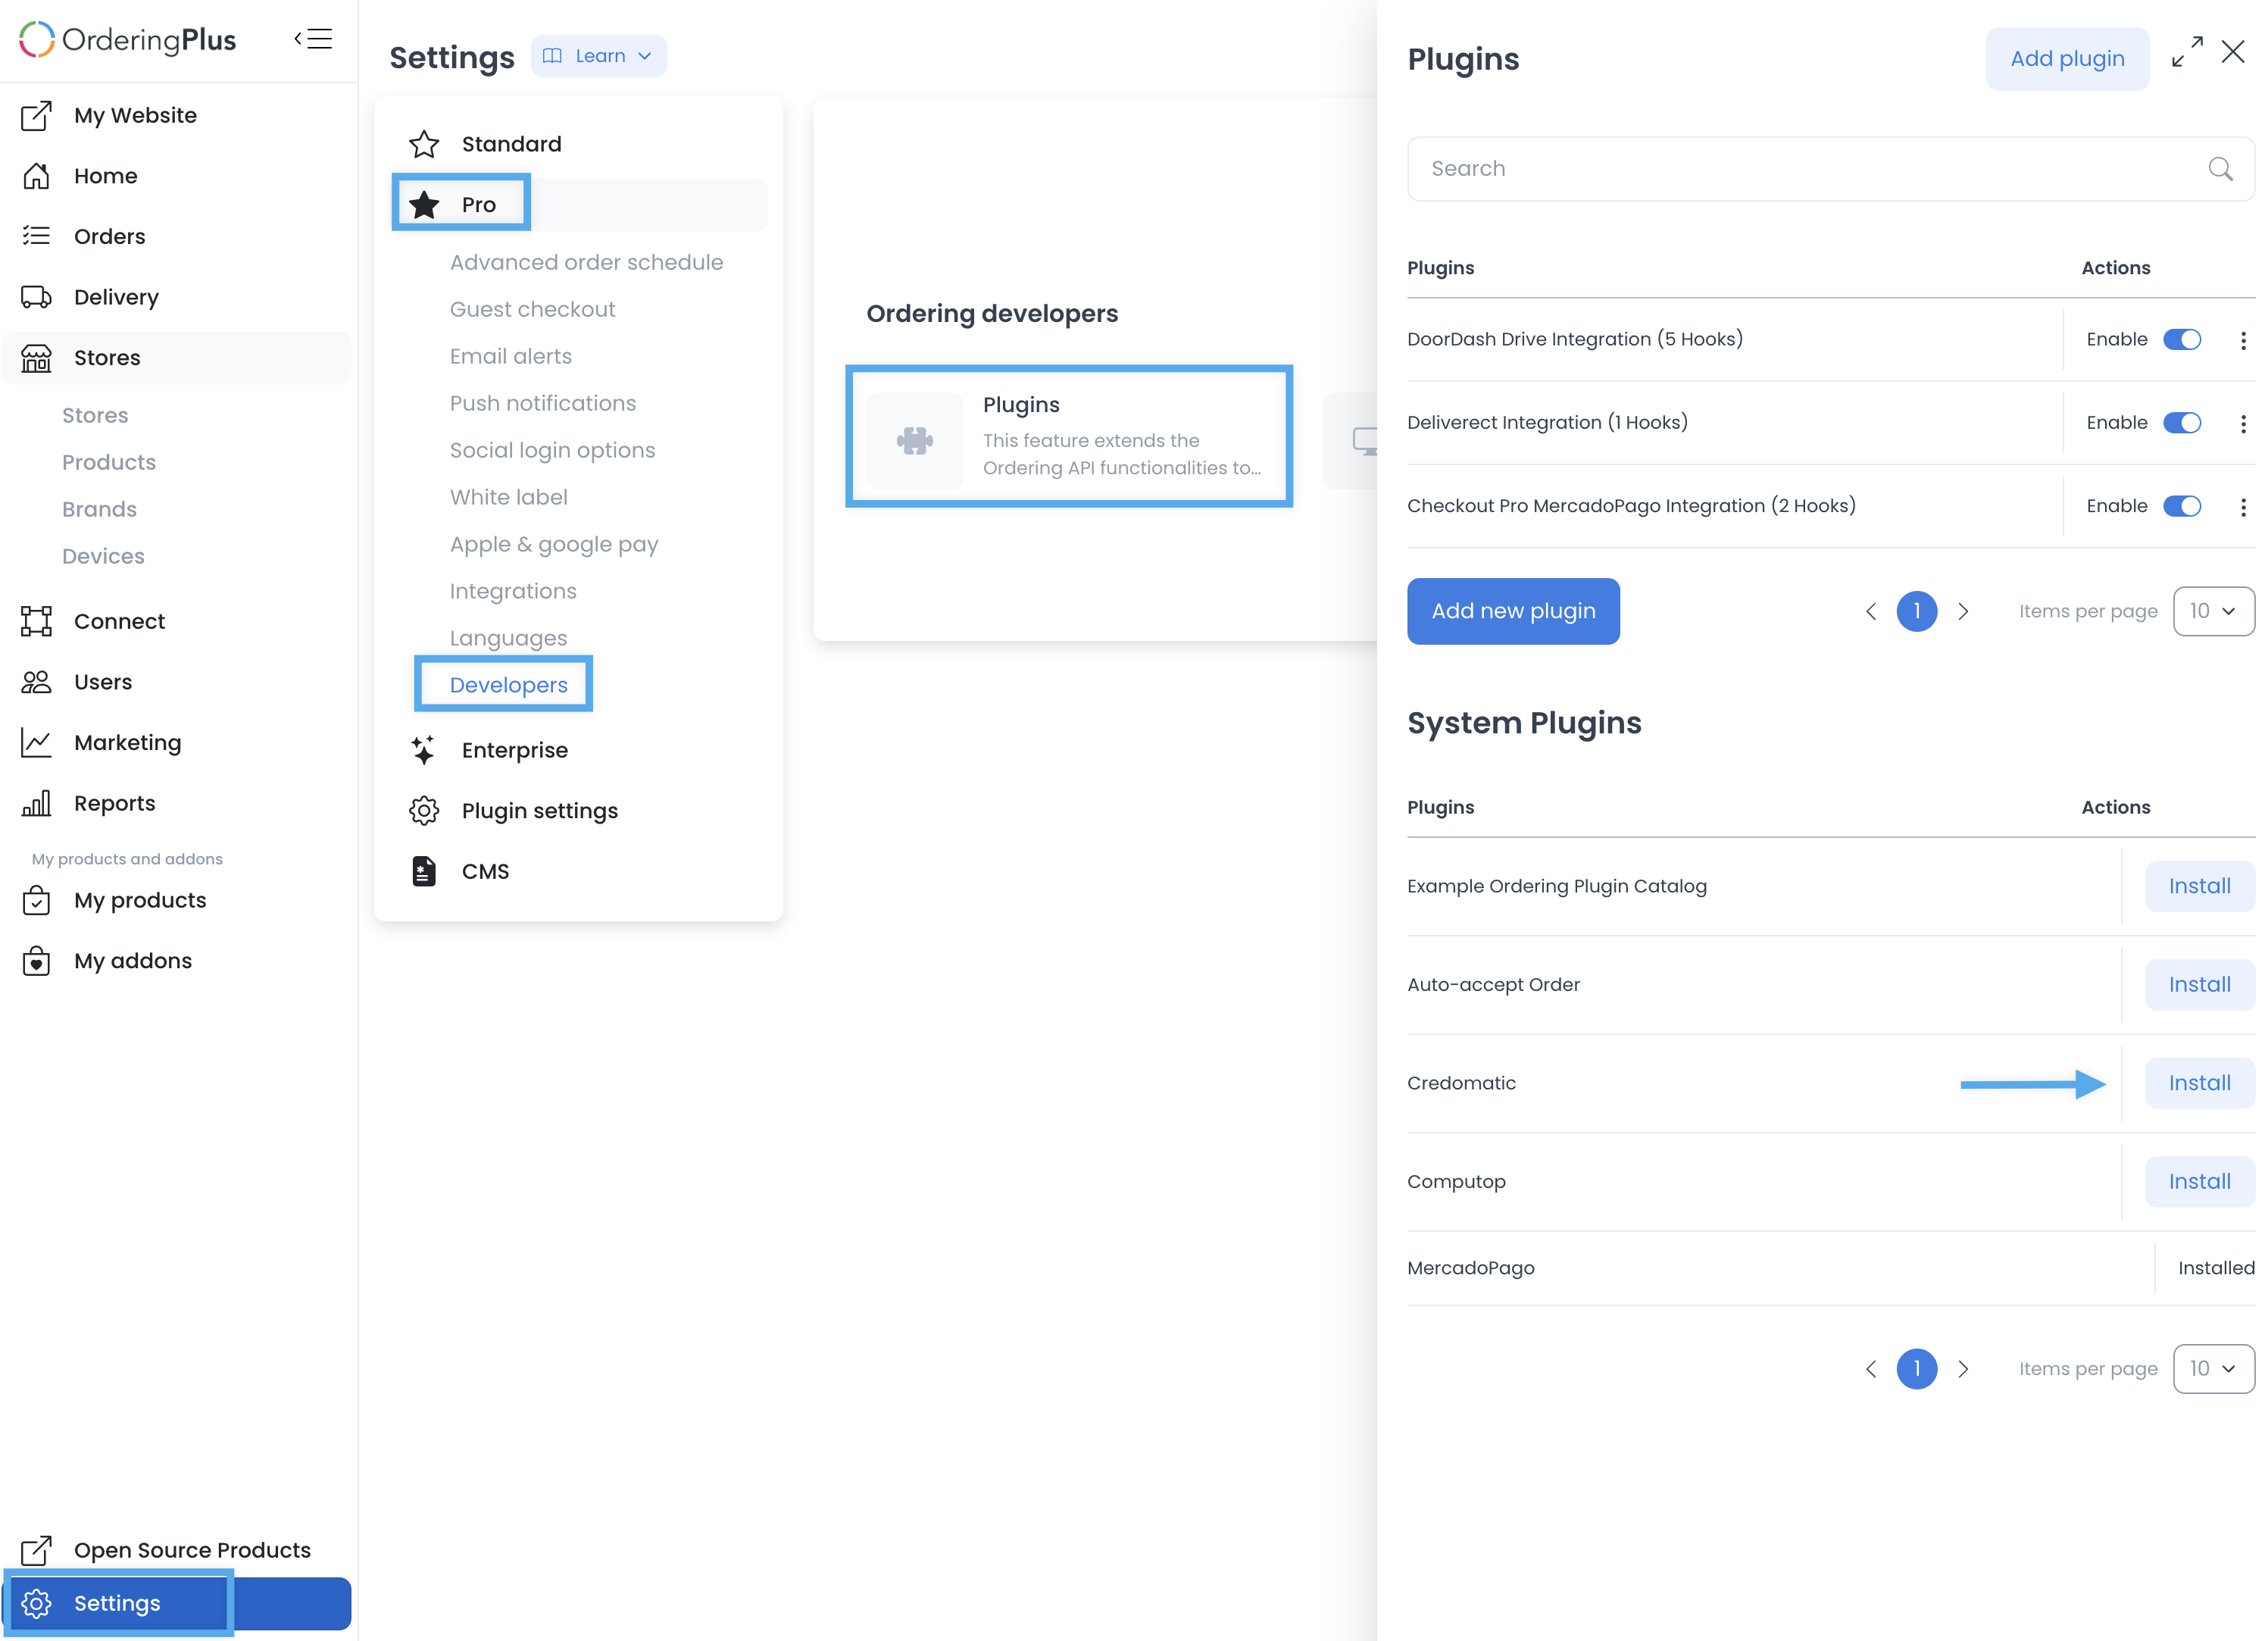The width and height of the screenshot is (2268, 1641).
Task: Click the OrderingPlus logo
Action: [x=127, y=39]
